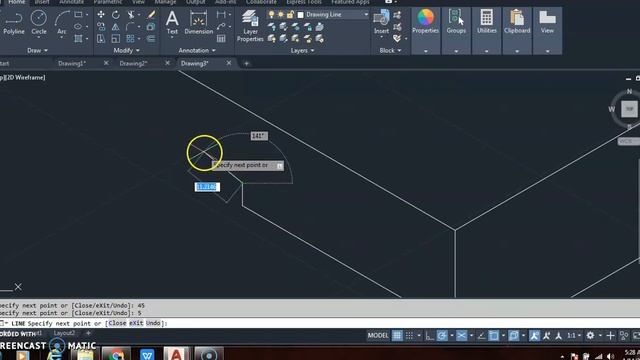The width and height of the screenshot is (640, 360).
Task: Select the Hatch tool in Draw panel
Action: pyautogui.click(x=78, y=39)
